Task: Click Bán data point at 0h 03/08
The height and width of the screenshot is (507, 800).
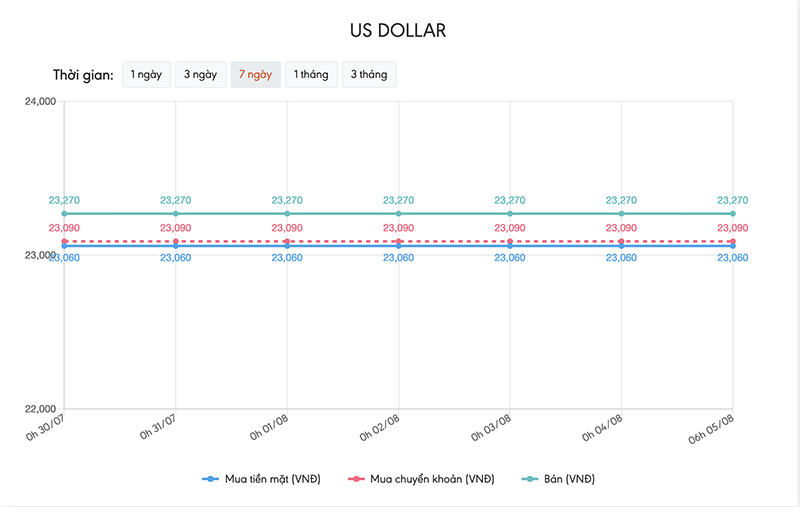Action: coord(510,213)
